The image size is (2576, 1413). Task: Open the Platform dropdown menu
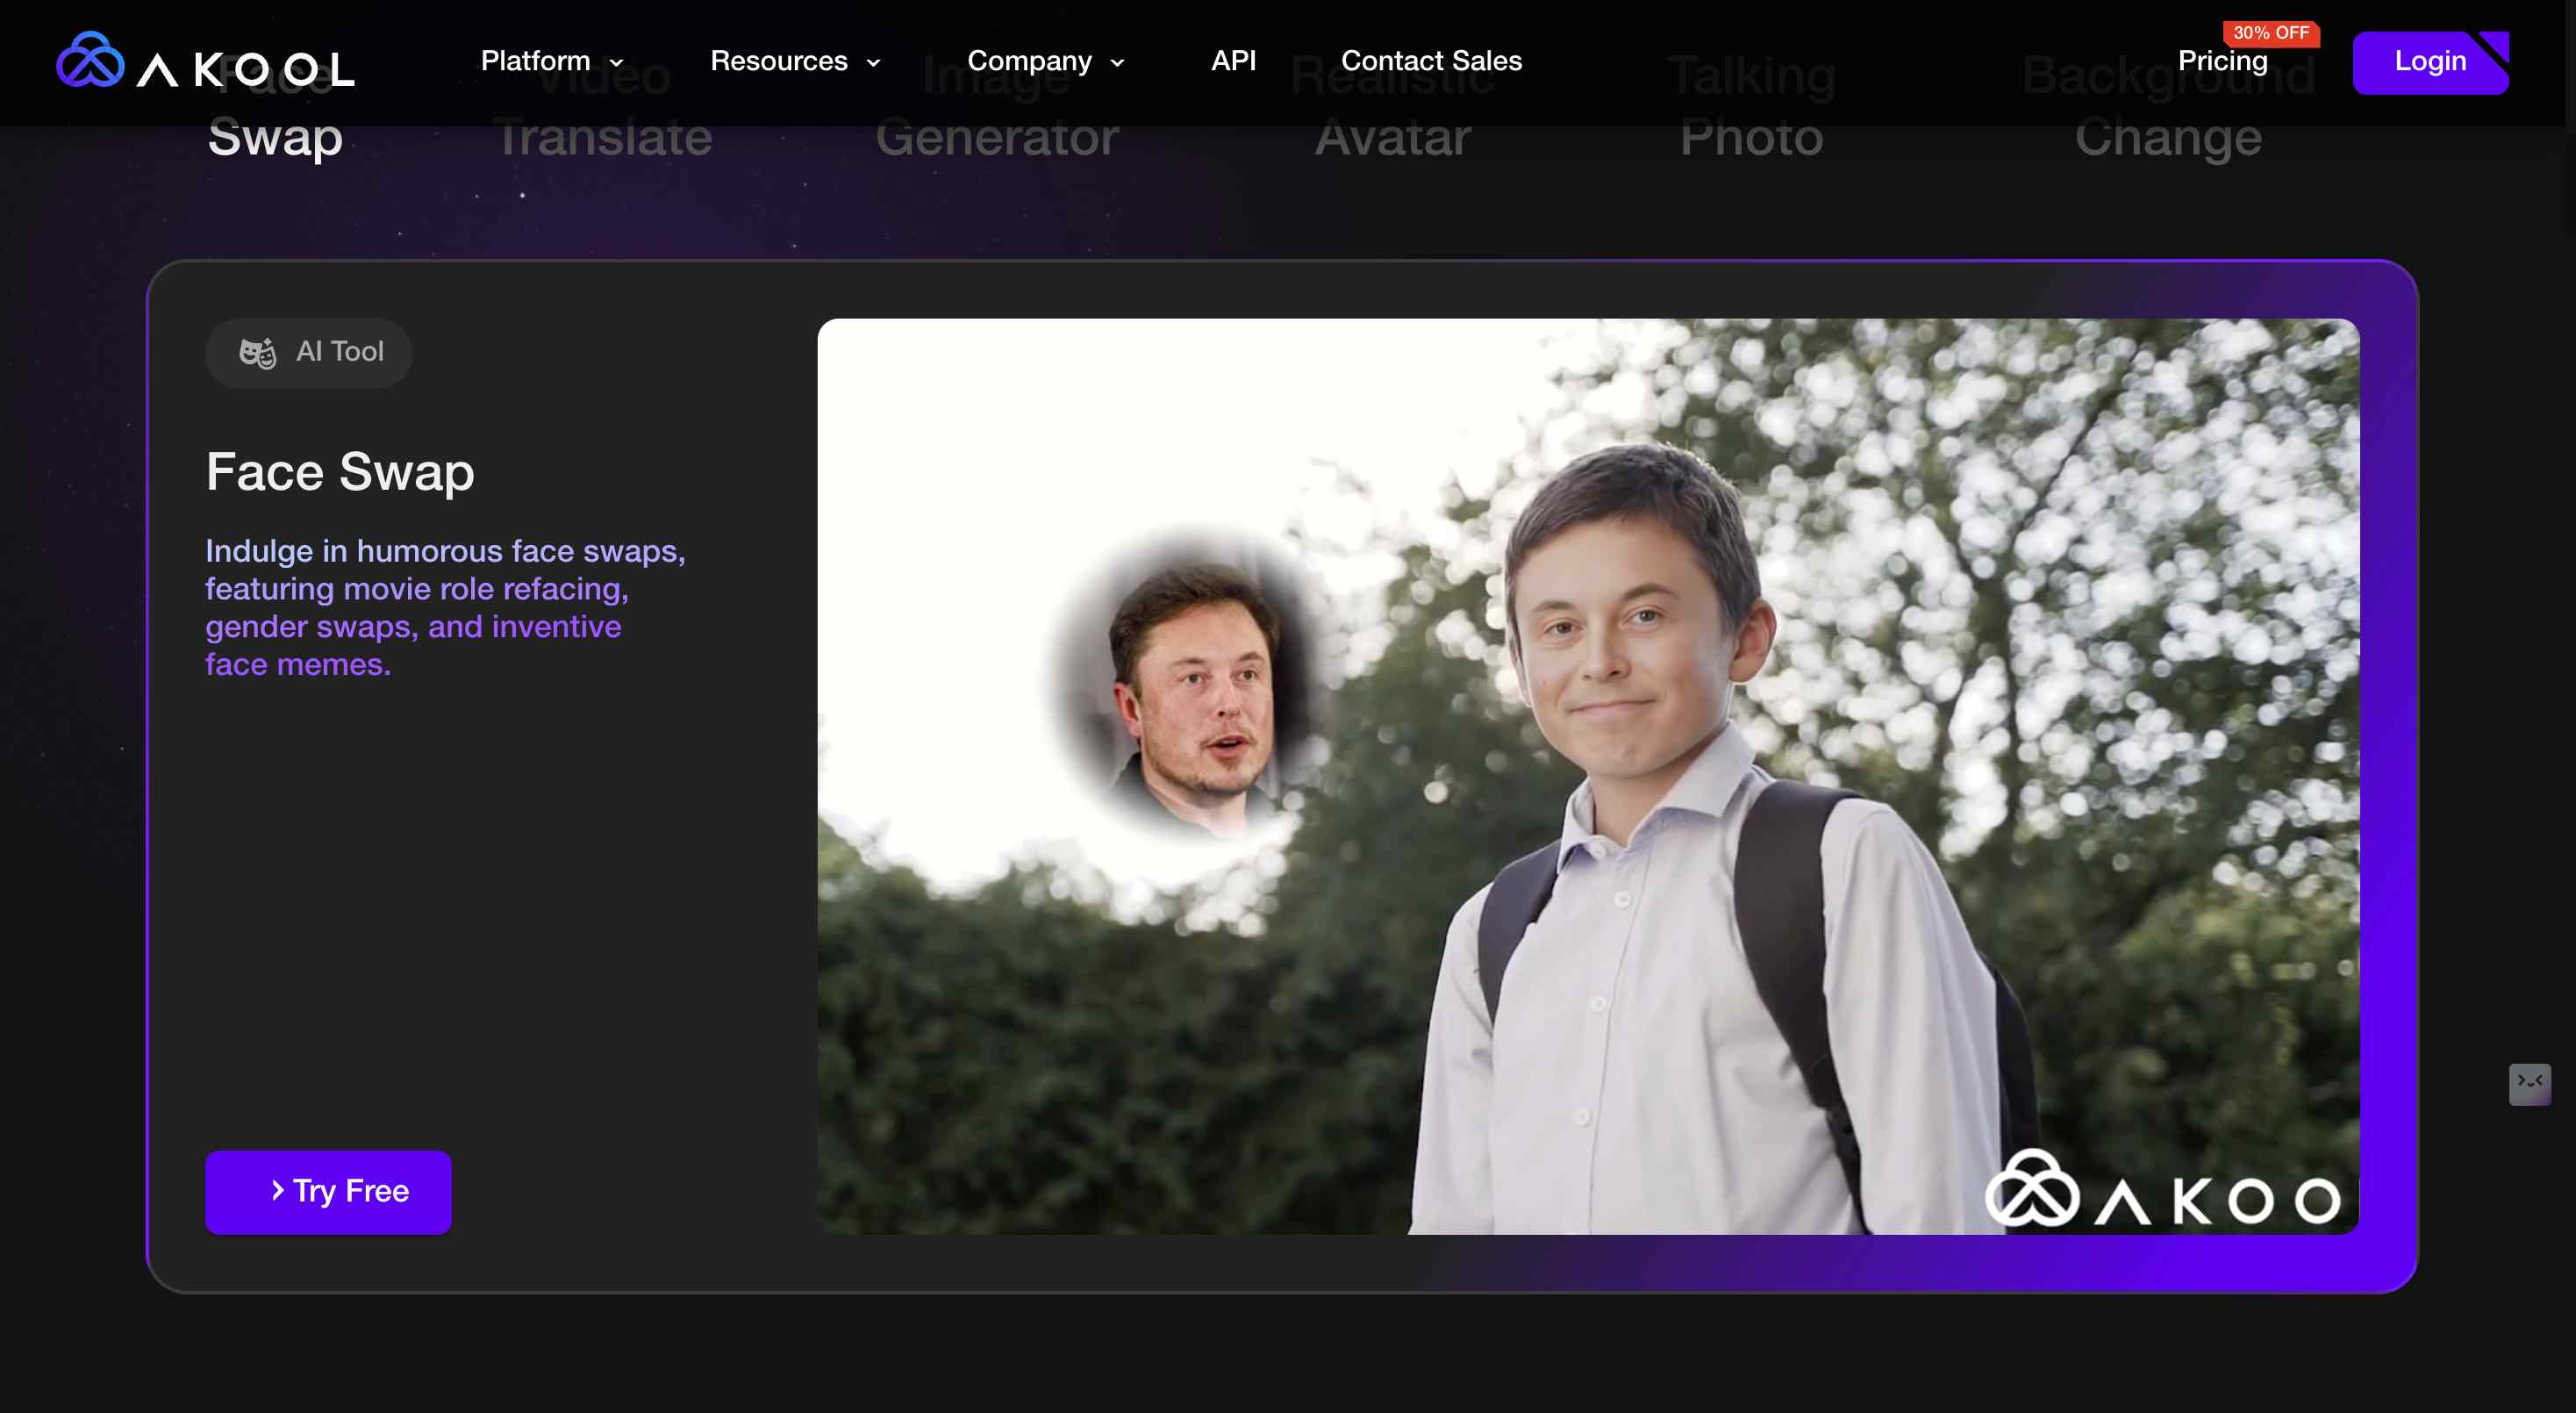(552, 61)
